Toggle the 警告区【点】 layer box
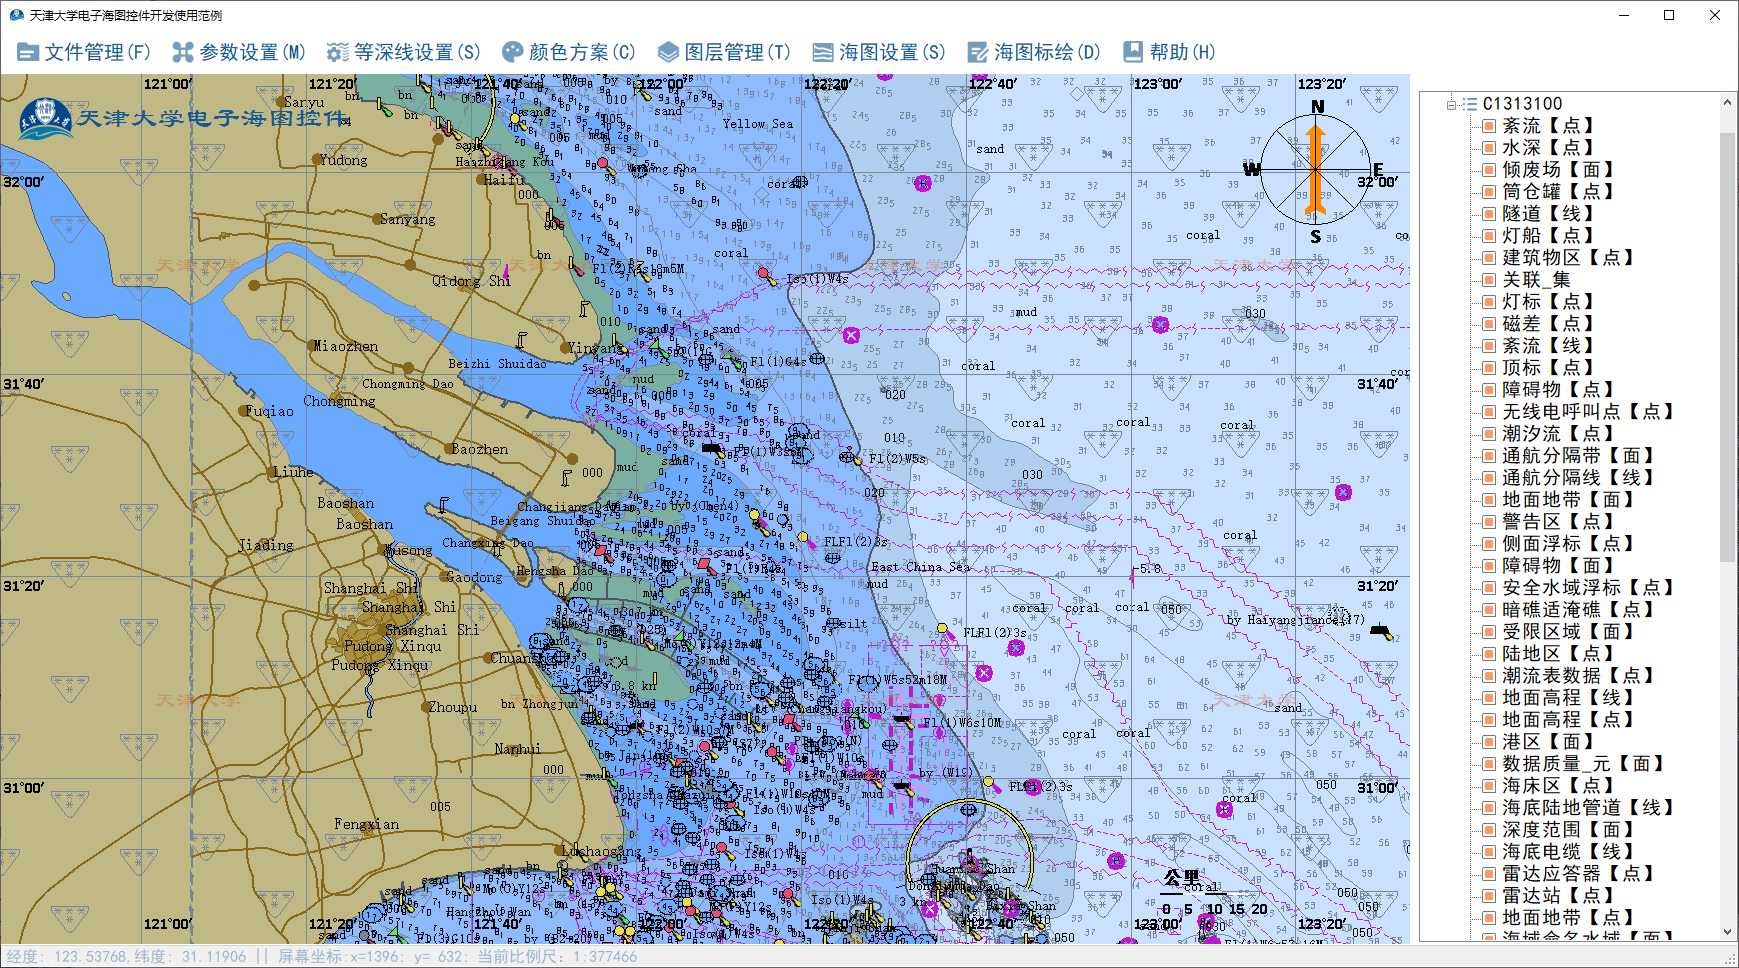Viewport: 1739px width, 968px height. 1489,522
